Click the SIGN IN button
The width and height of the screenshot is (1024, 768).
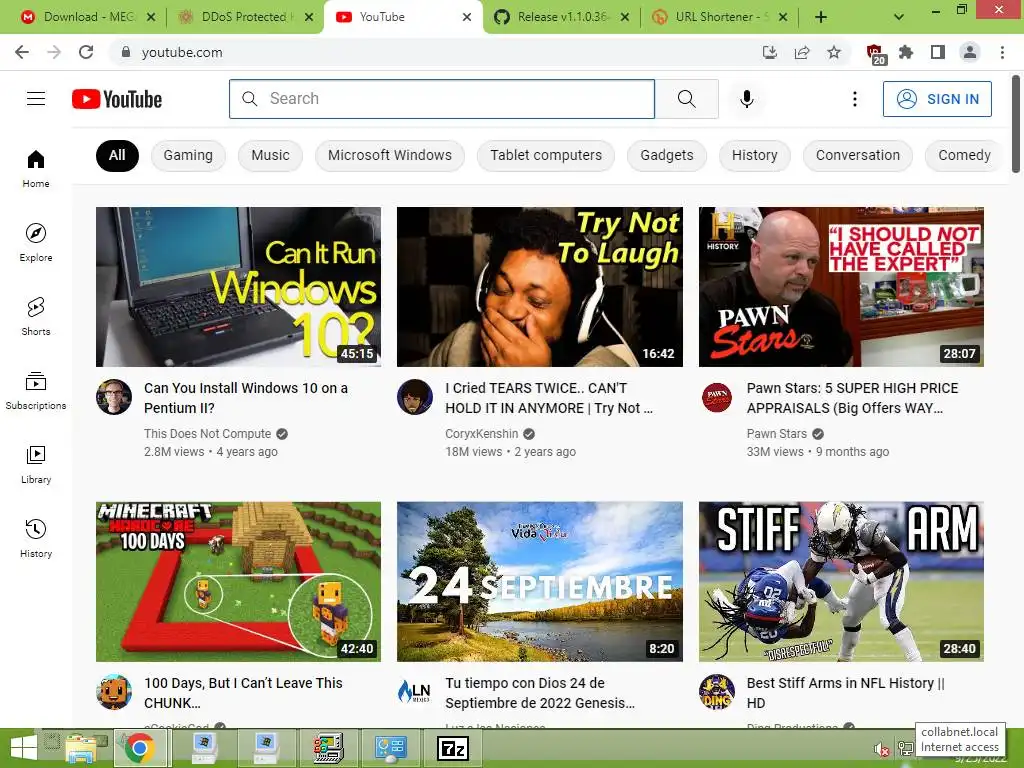click(937, 99)
